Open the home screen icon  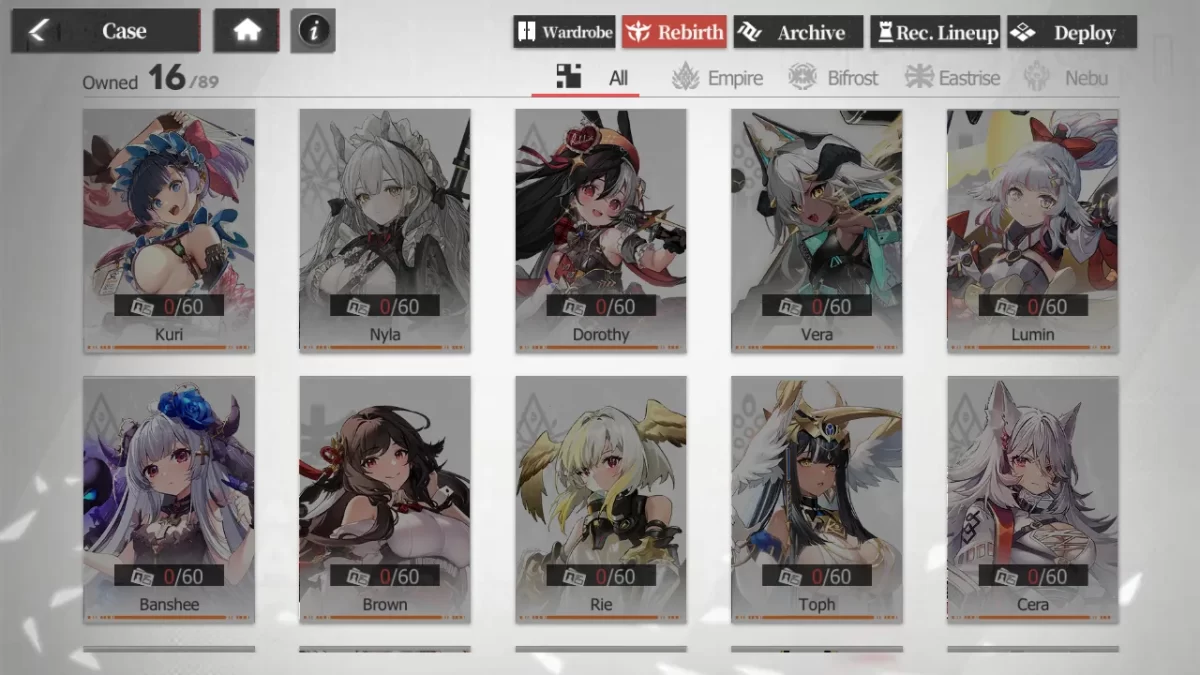tap(247, 31)
